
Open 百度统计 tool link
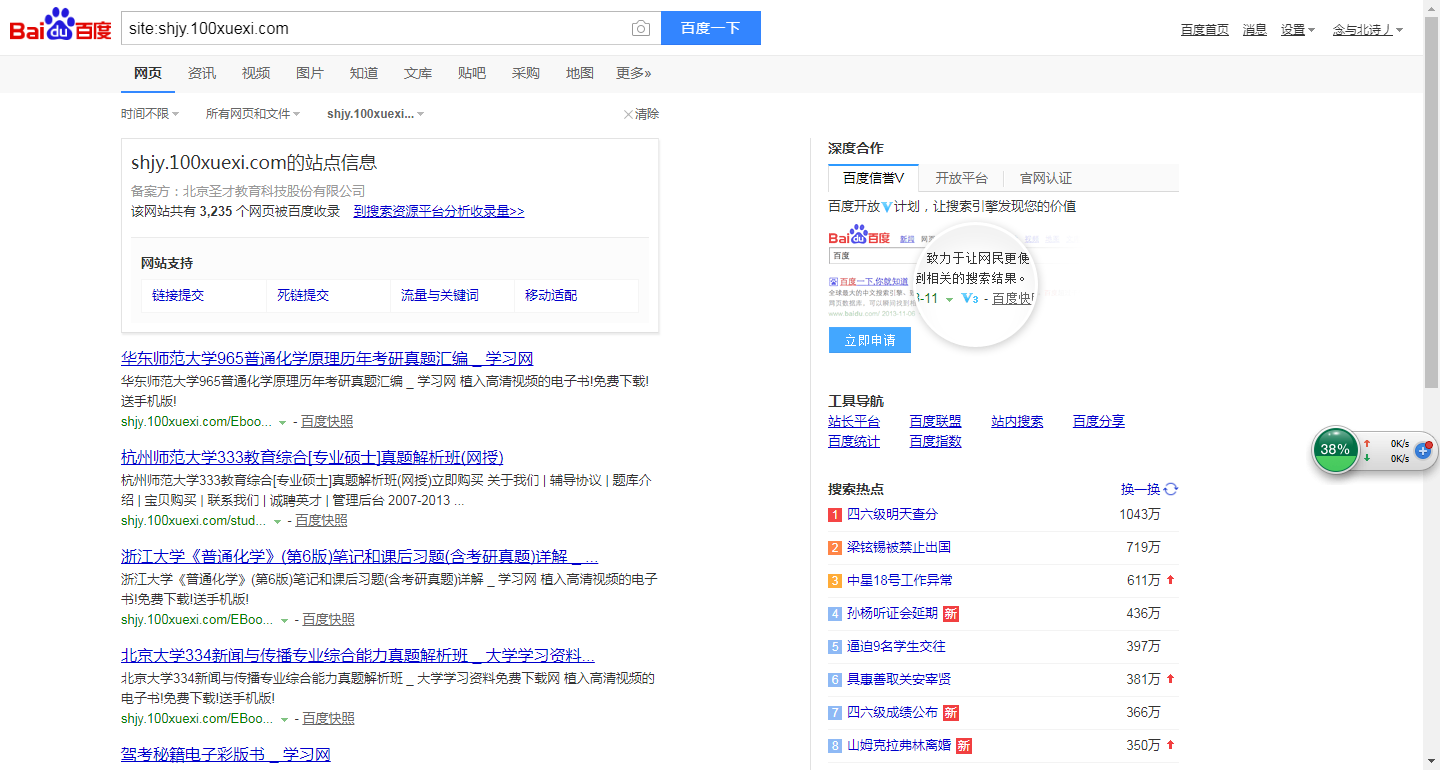tap(854, 442)
